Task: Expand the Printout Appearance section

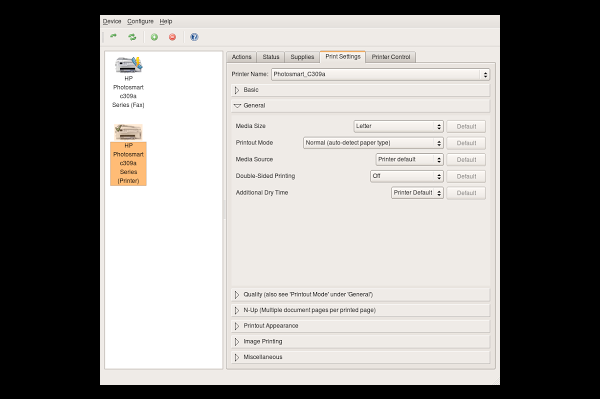Action: point(360,326)
